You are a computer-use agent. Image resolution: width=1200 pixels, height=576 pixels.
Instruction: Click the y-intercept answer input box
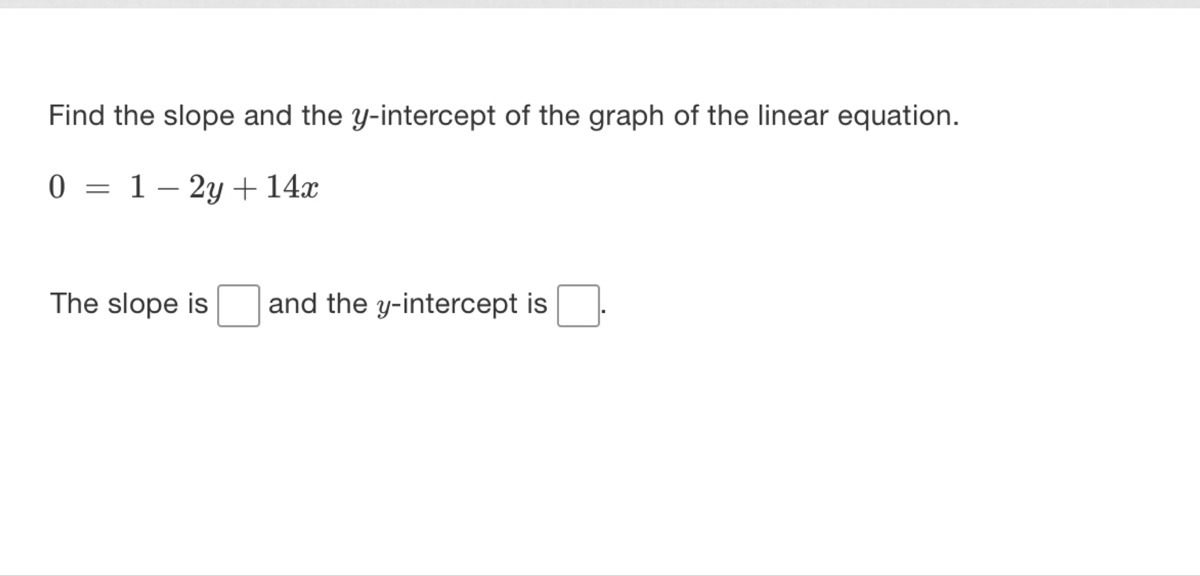coord(578,306)
